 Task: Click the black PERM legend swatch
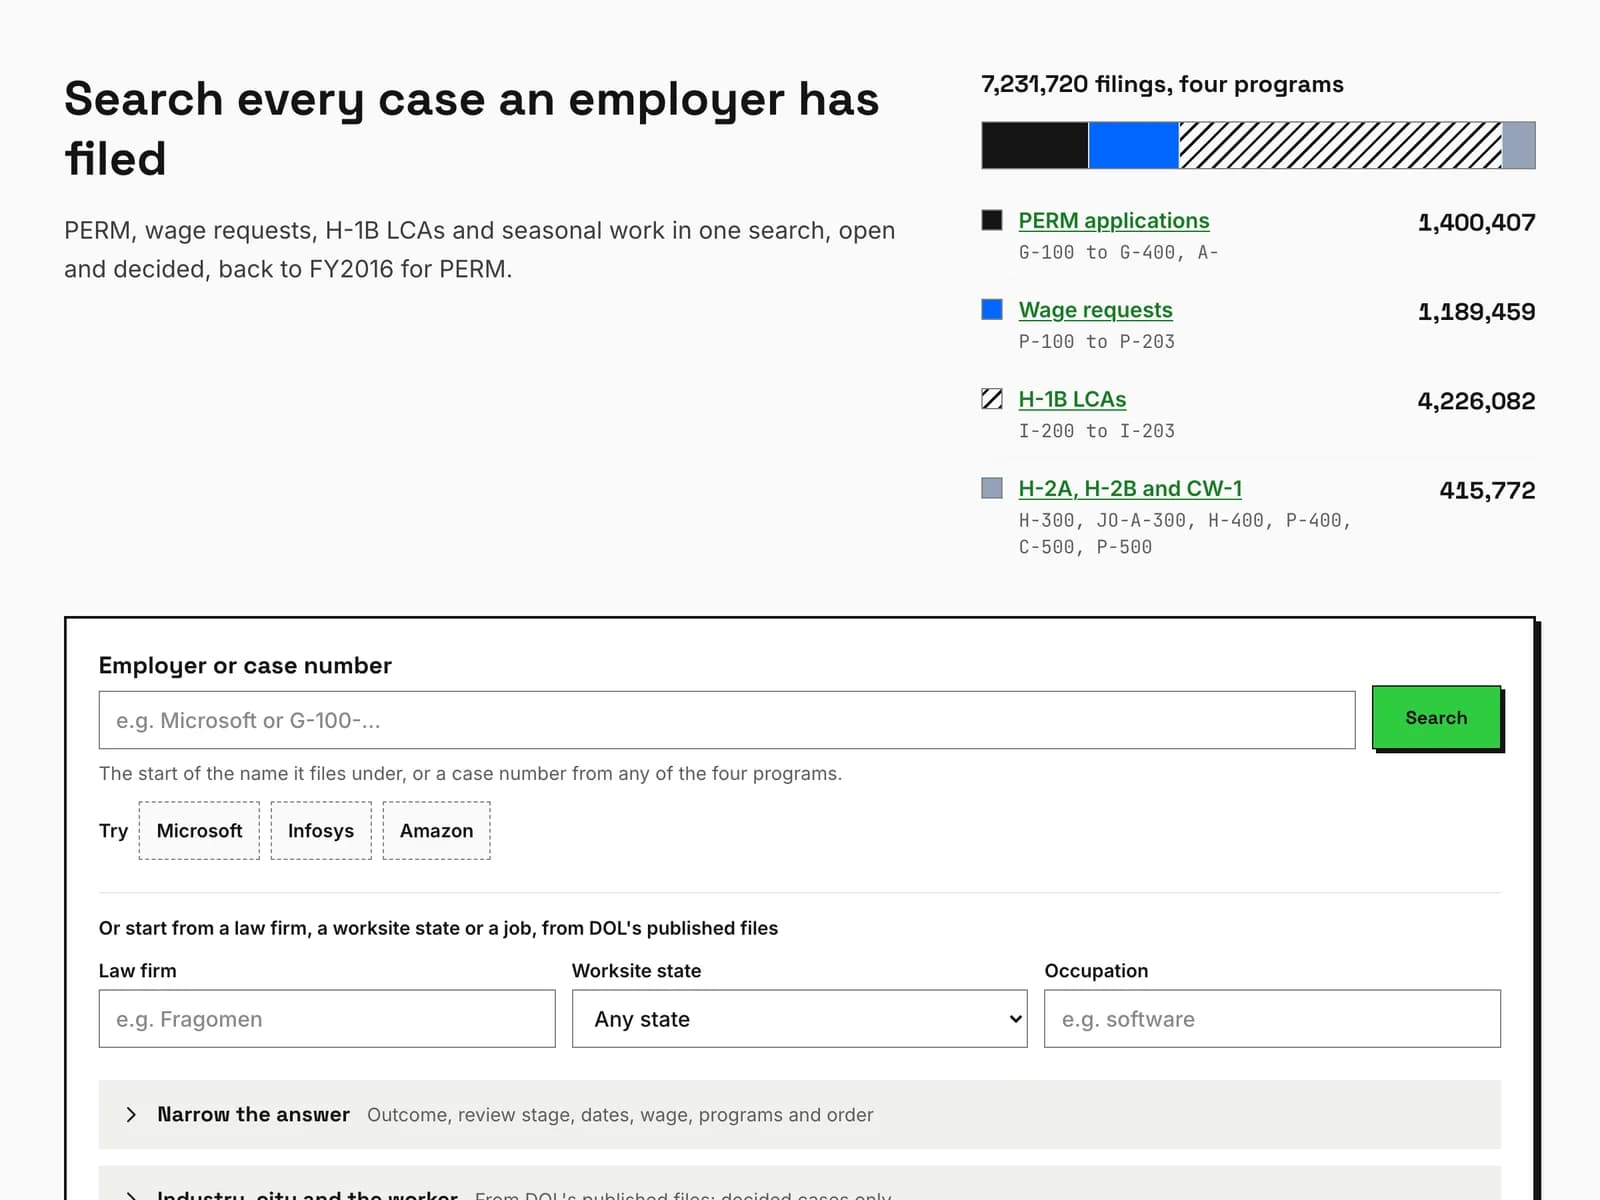coord(992,220)
